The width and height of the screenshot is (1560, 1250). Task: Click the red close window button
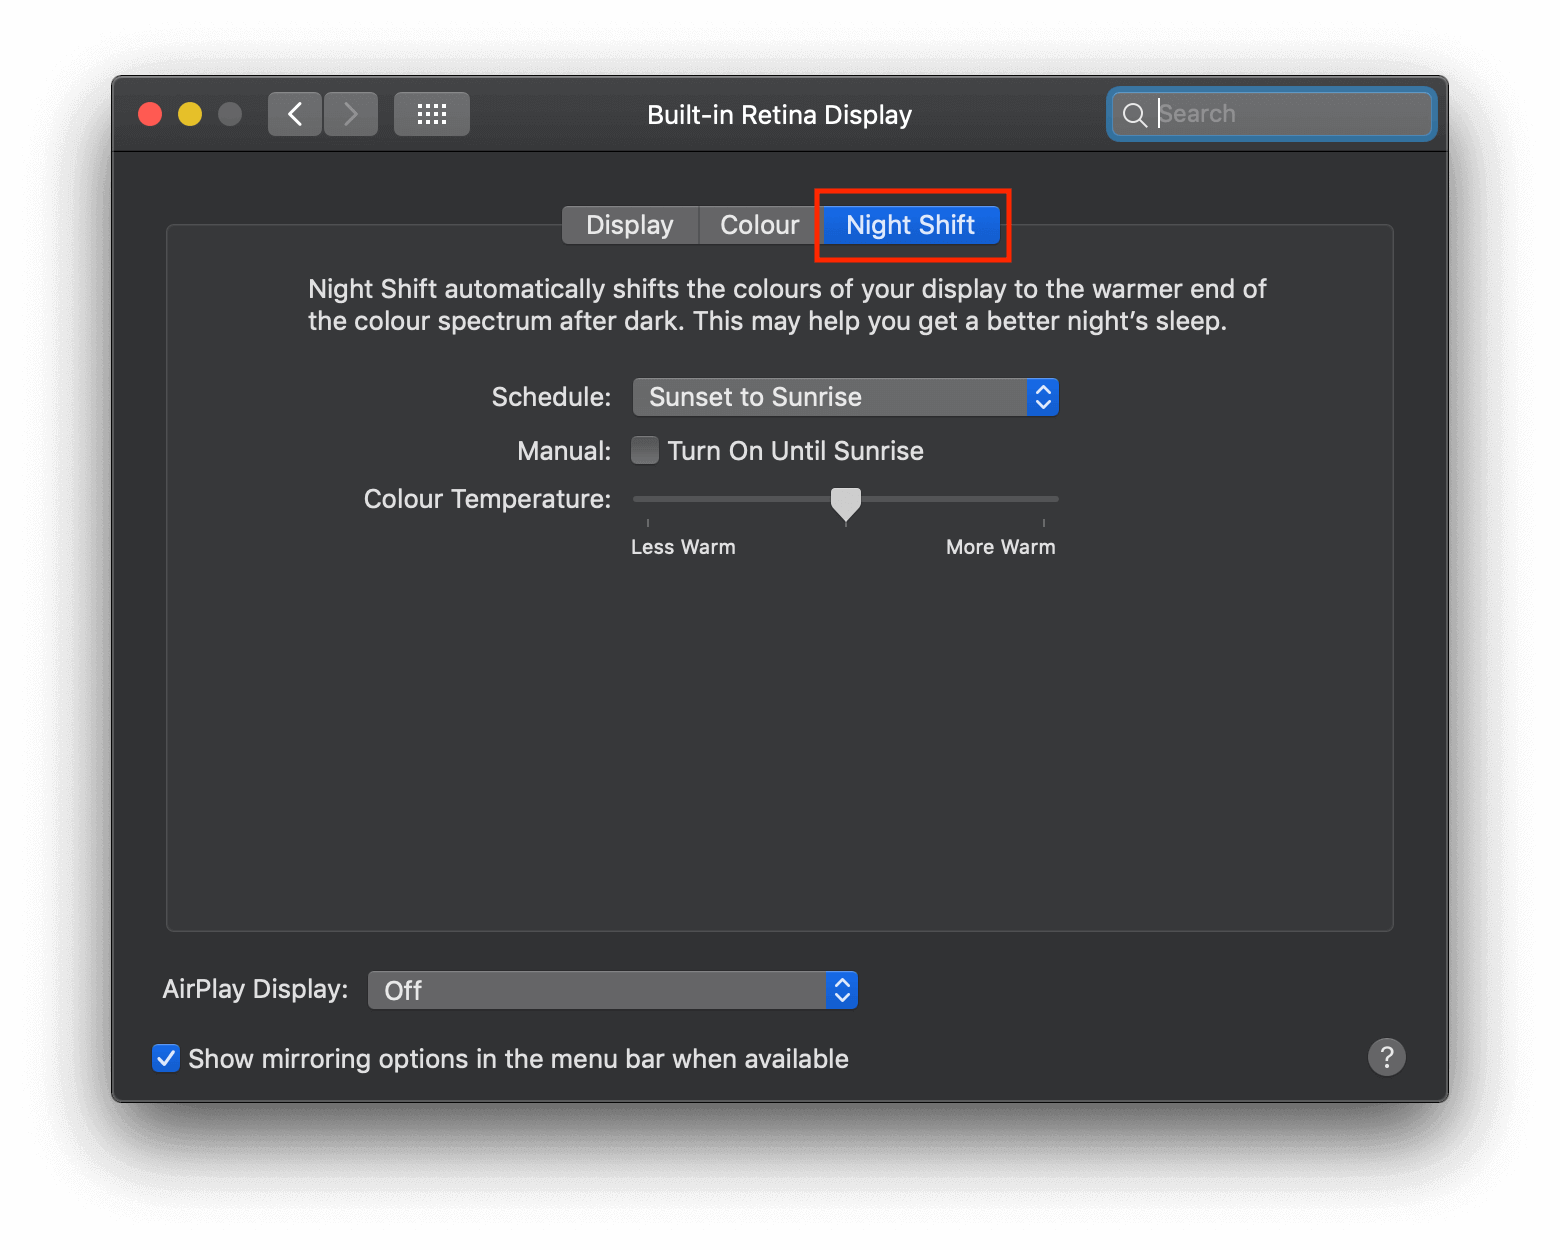point(150,114)
